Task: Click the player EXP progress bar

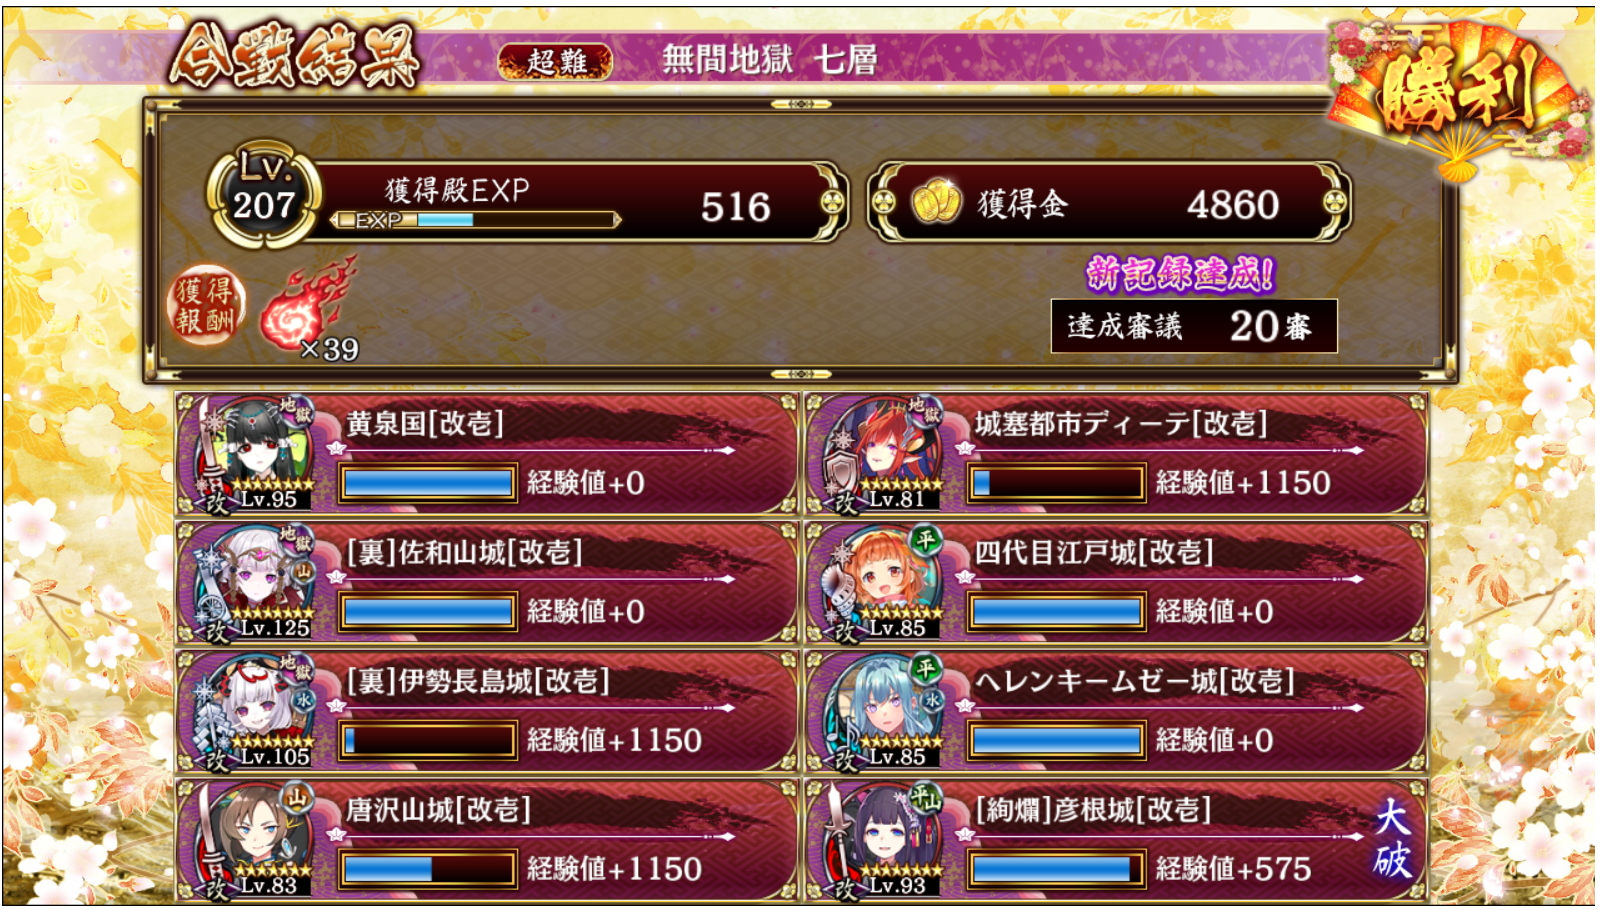Action: [x=475, y=220]
